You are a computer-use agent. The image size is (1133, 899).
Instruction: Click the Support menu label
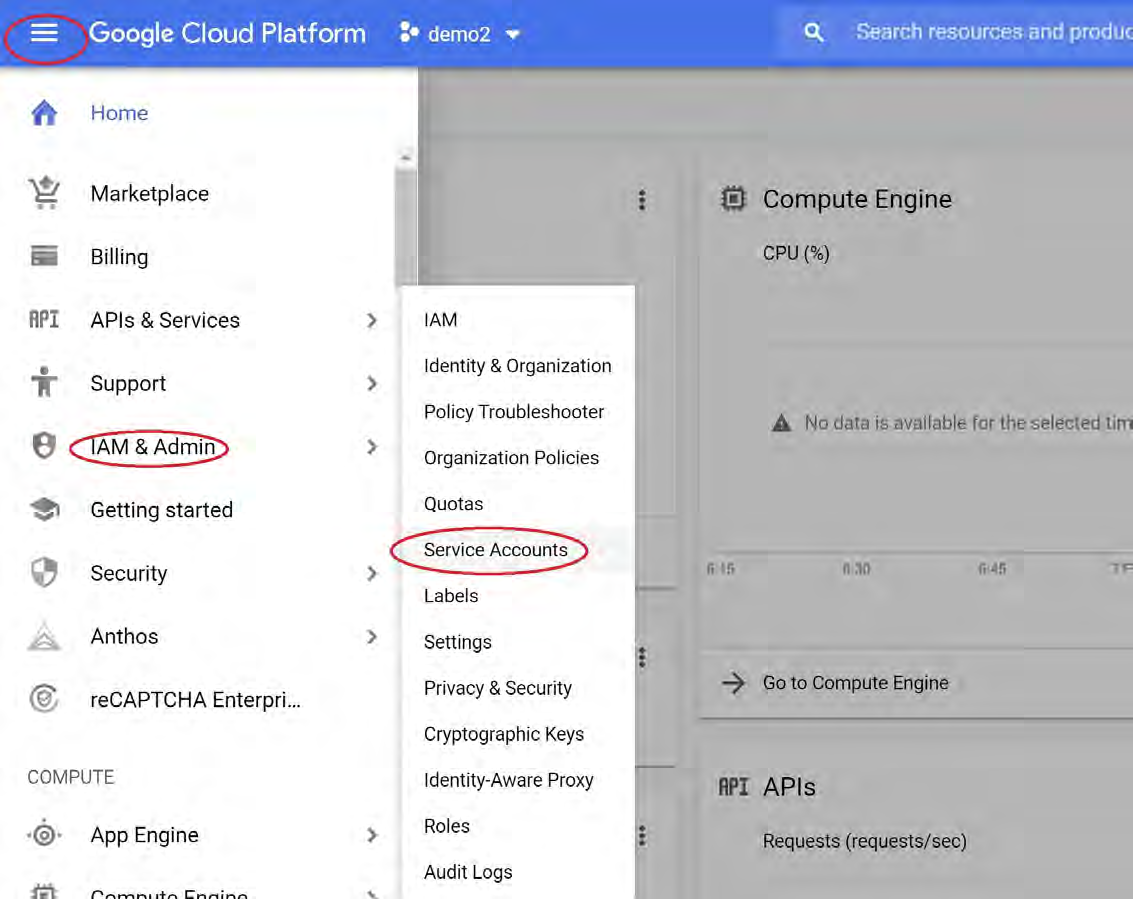(x=128, y=383)
